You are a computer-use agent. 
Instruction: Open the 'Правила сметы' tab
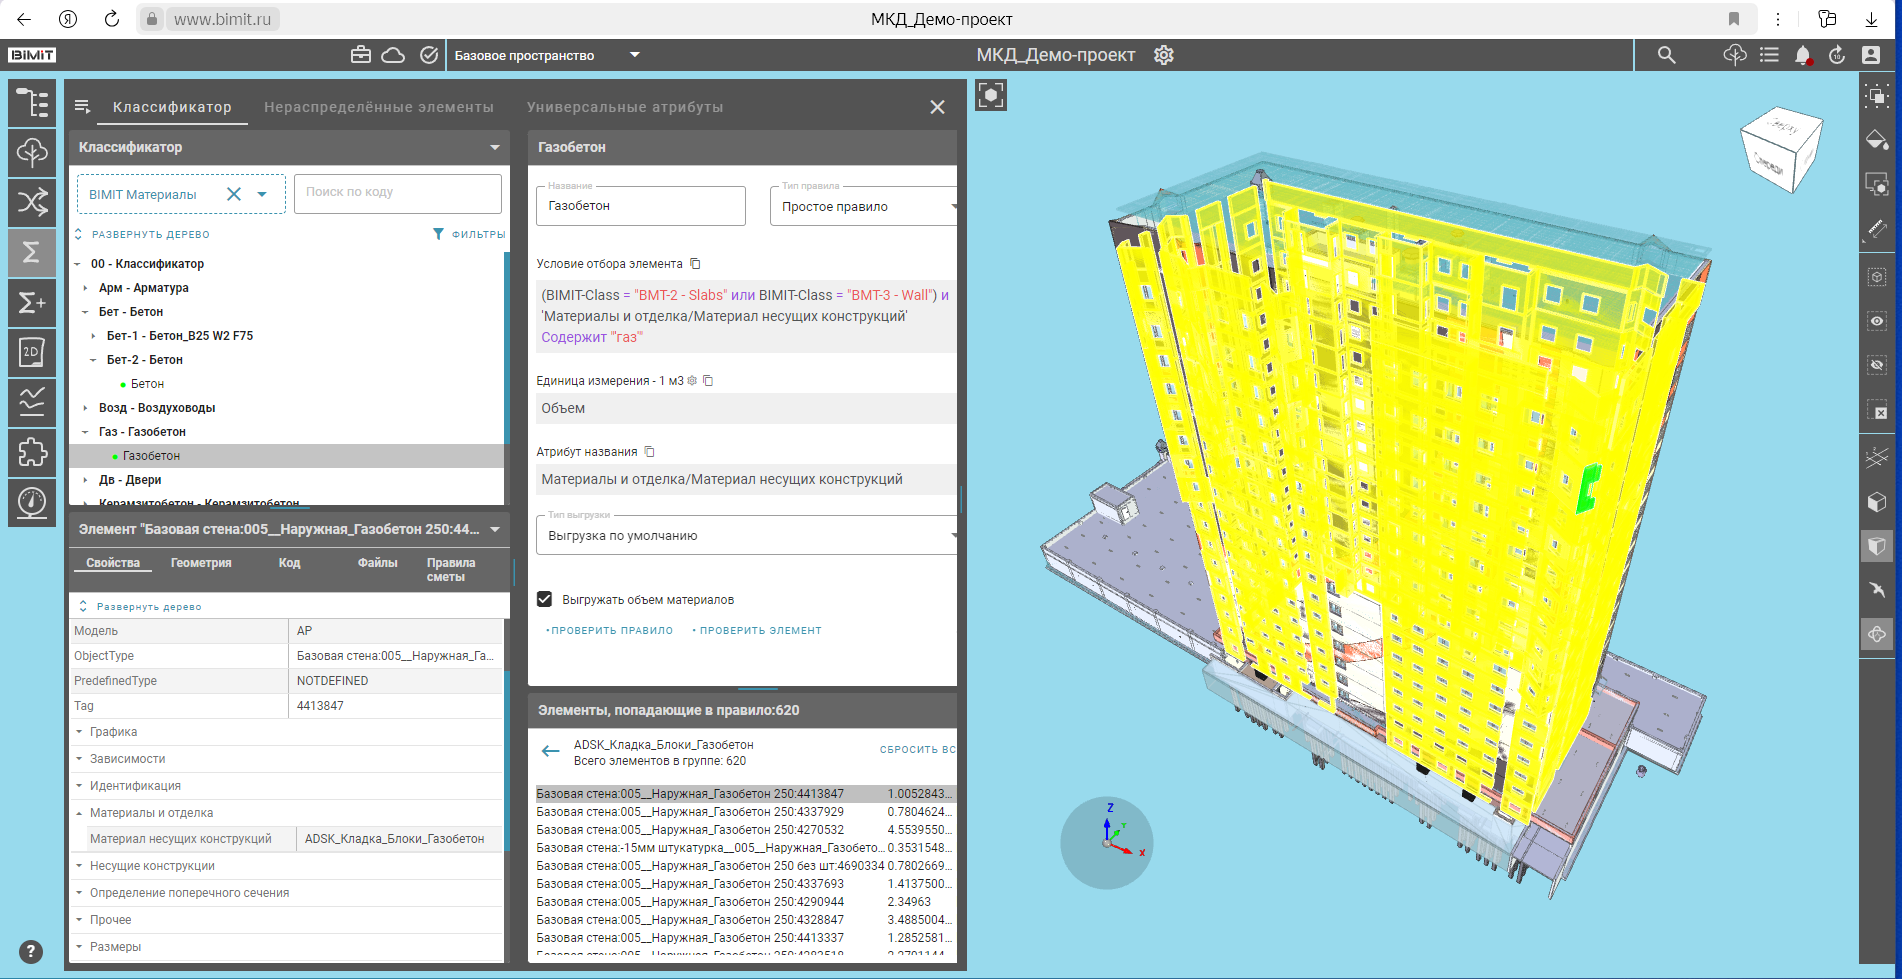click(451, 570)
